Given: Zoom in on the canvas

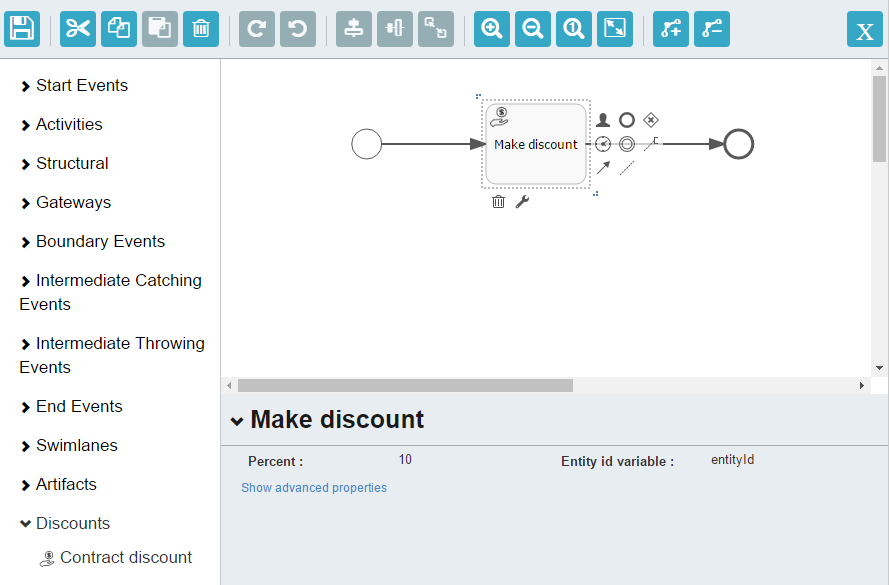Looking at the screenshot, I should pos(492,28).
